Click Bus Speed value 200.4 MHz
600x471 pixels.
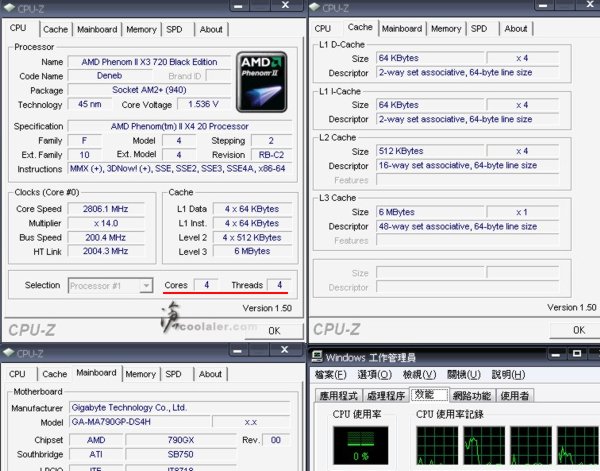click(x=106, y=238)
